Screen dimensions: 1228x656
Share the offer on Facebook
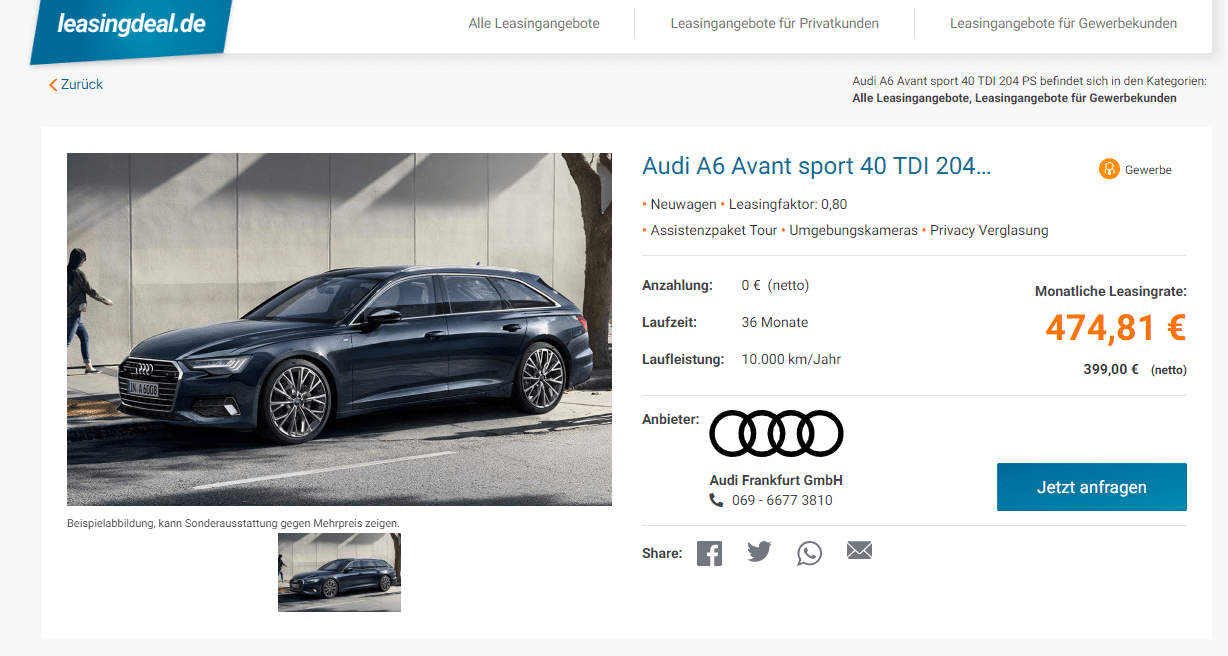click(x=709, y=553)
